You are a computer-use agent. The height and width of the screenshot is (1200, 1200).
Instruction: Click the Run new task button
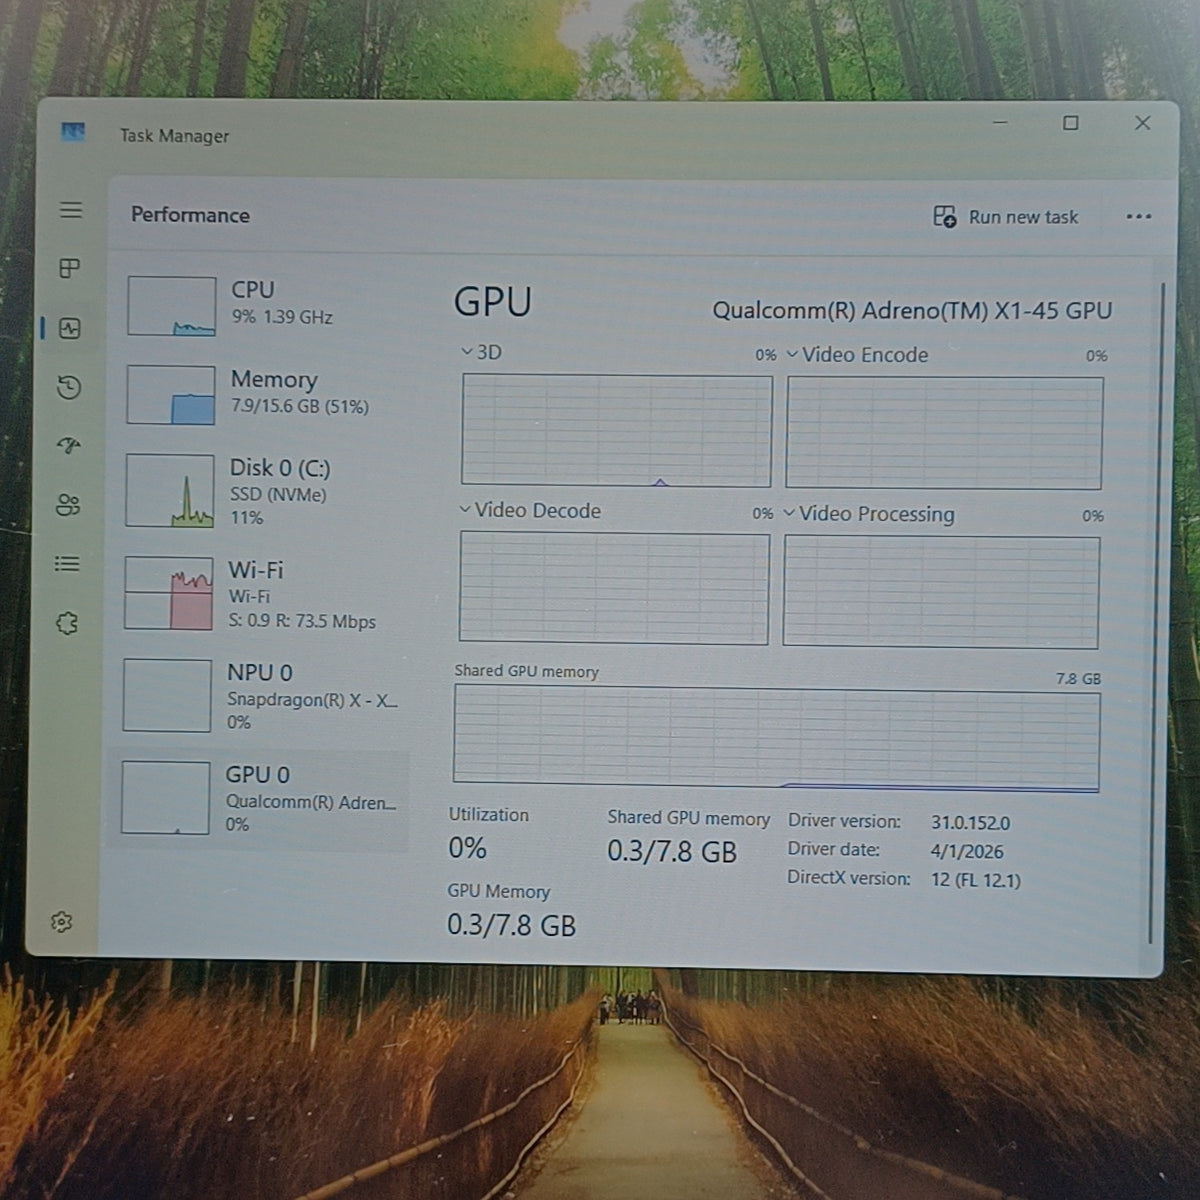(x=1006, y=217)
